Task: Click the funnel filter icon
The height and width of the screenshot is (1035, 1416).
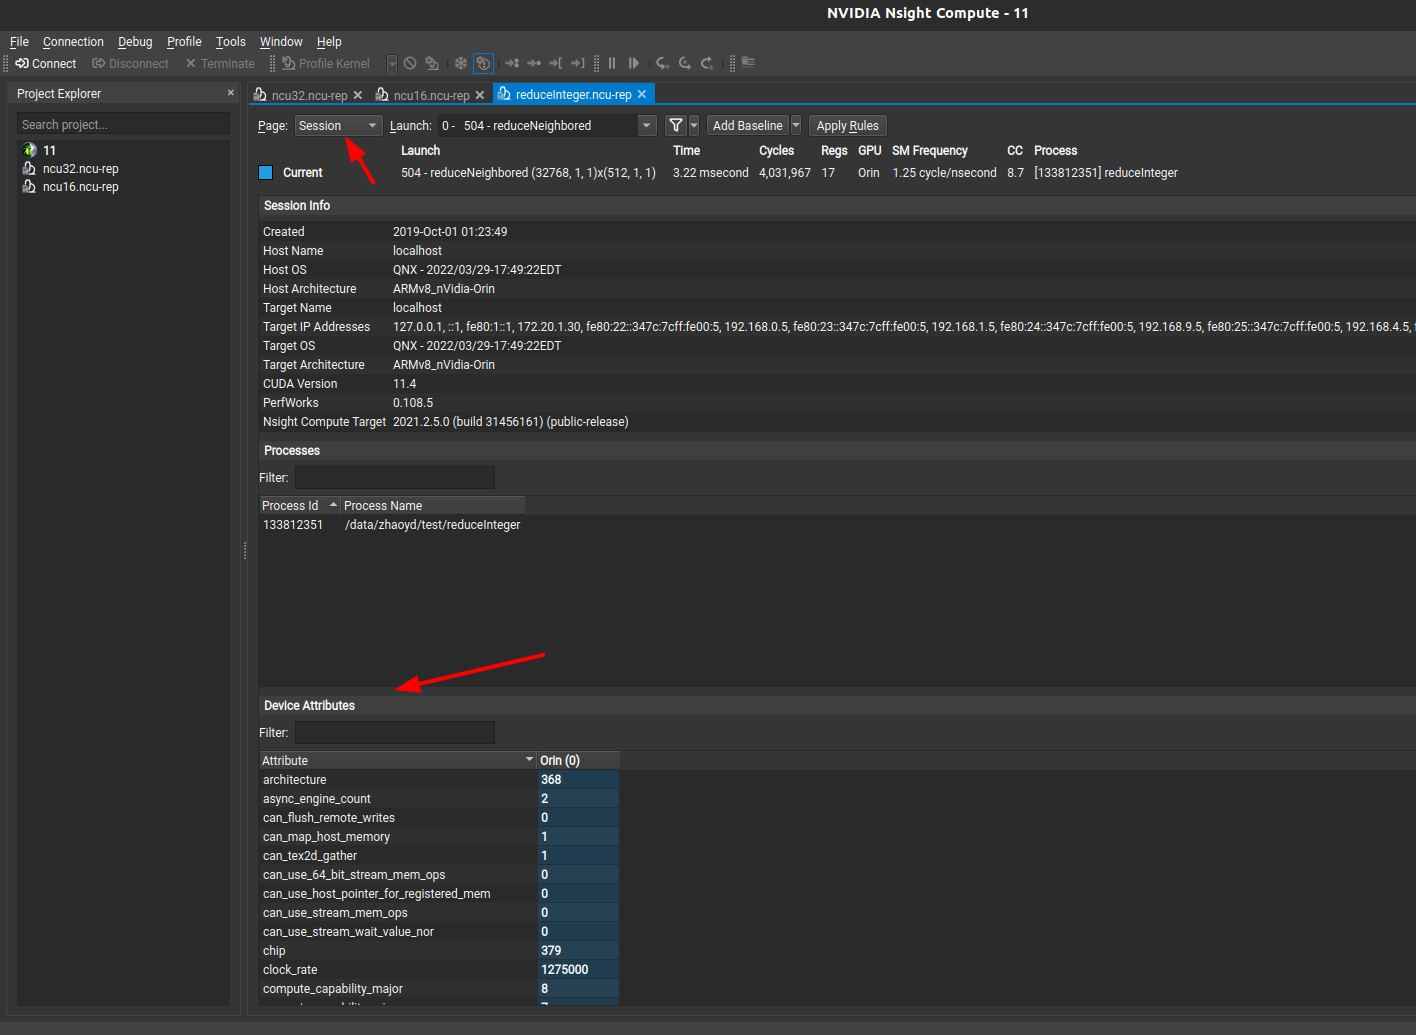Action: click(x=676, y=125)
